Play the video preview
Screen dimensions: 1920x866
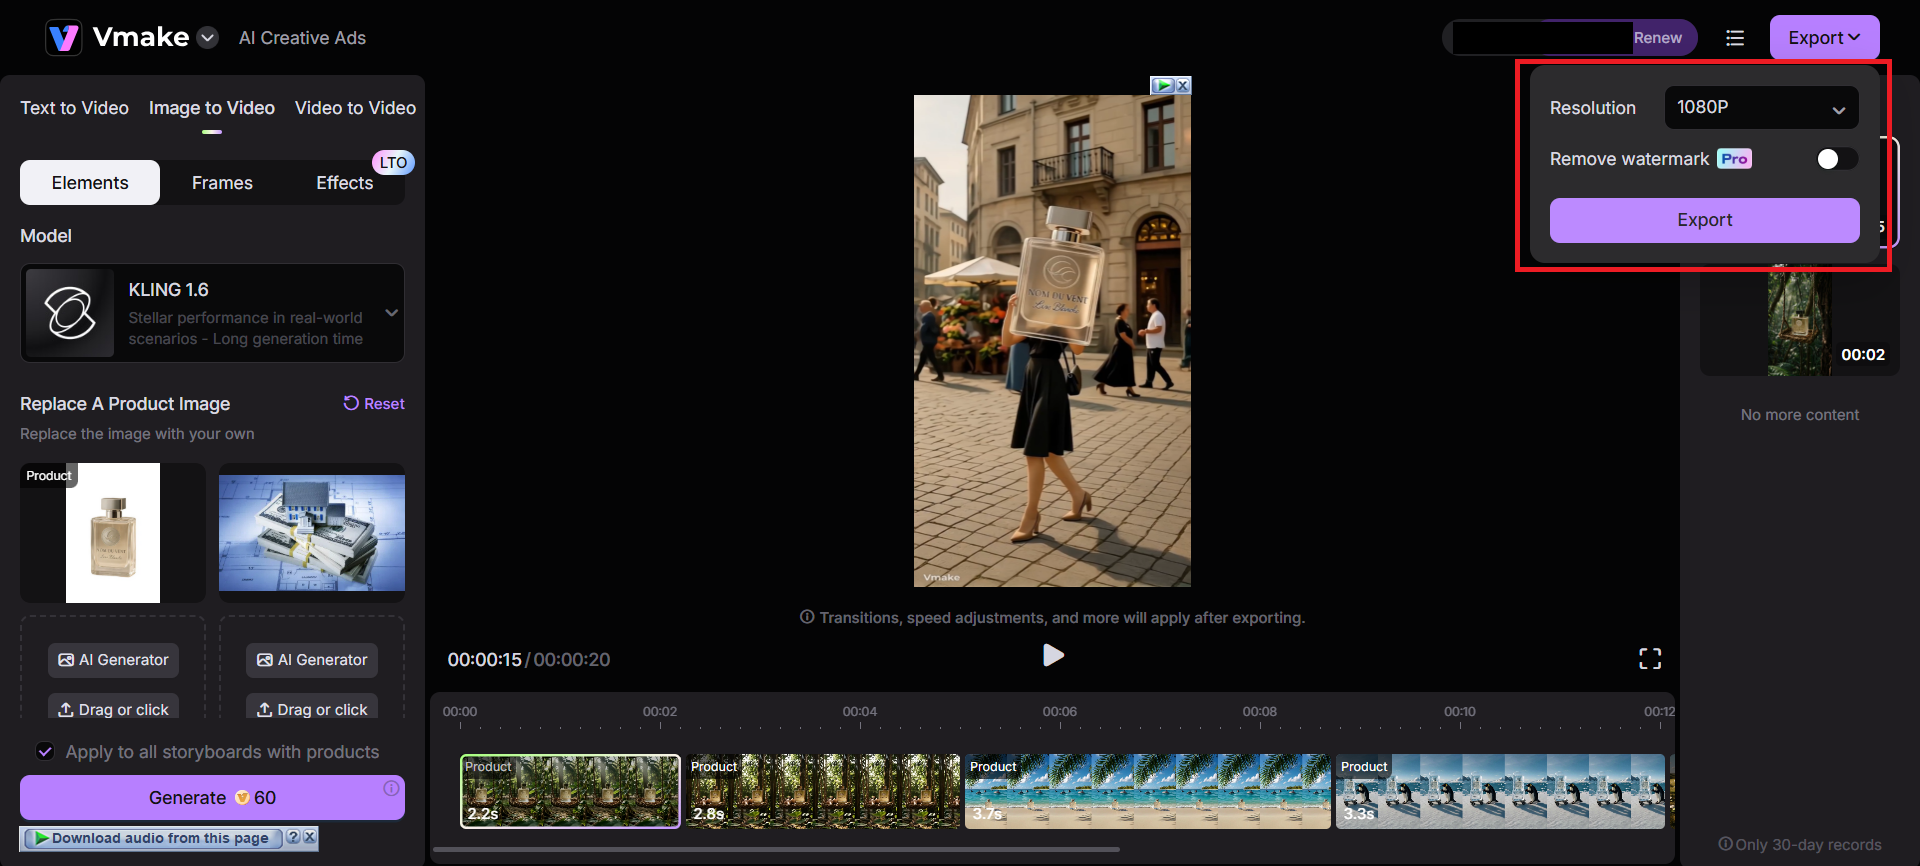(1053, 655)
